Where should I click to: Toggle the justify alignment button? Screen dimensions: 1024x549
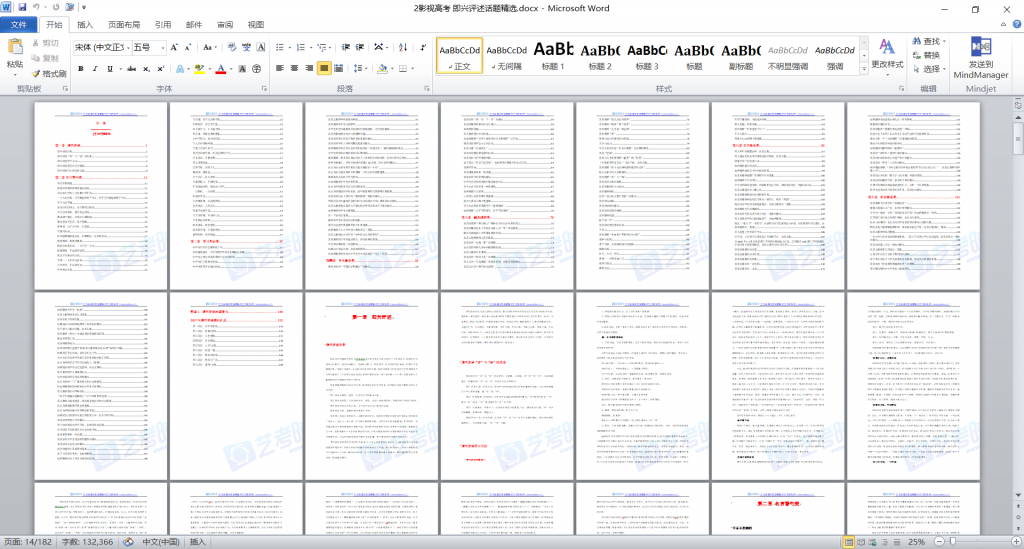[x=325, y=69]
